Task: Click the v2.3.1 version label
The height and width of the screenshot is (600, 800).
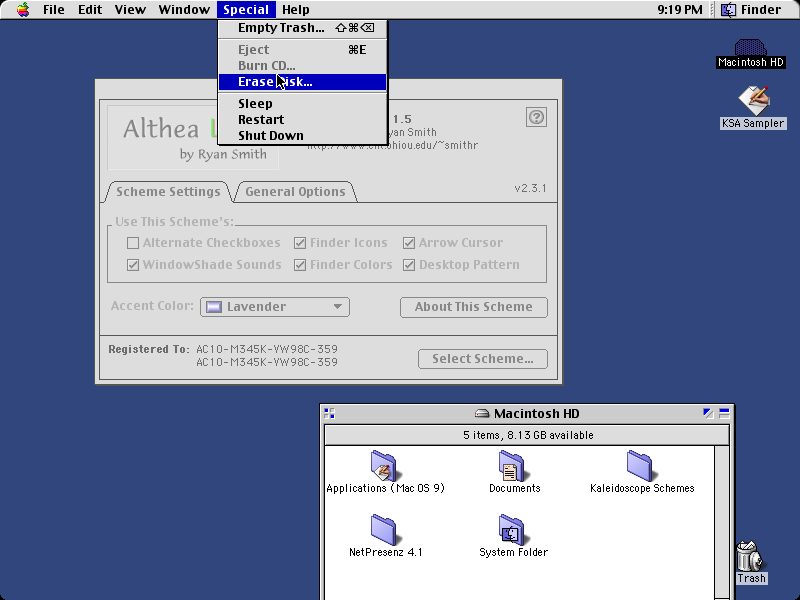Action: click(530, 188)
